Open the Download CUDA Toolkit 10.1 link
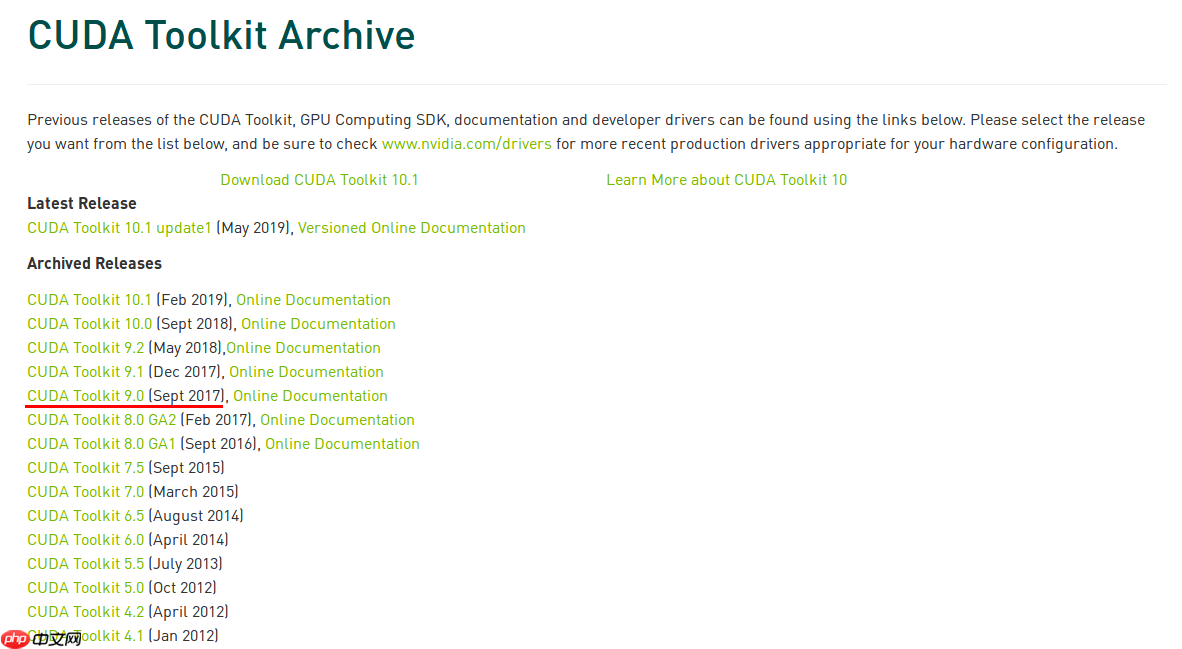Viewport: 1182px width, 649px height. (319, 180)
